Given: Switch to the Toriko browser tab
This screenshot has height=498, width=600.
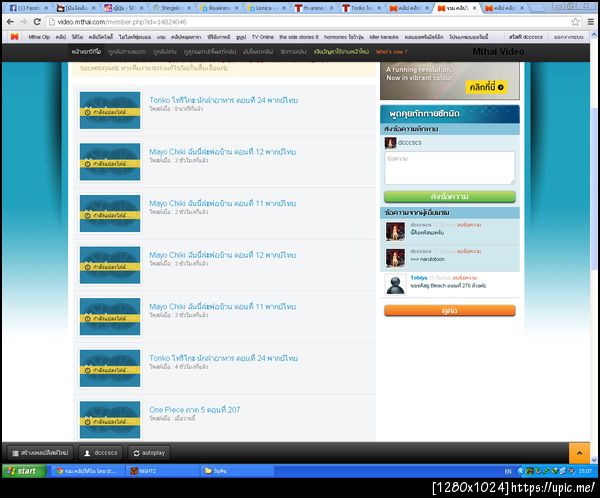Looking at the screenshot, I should pos(362,8).
